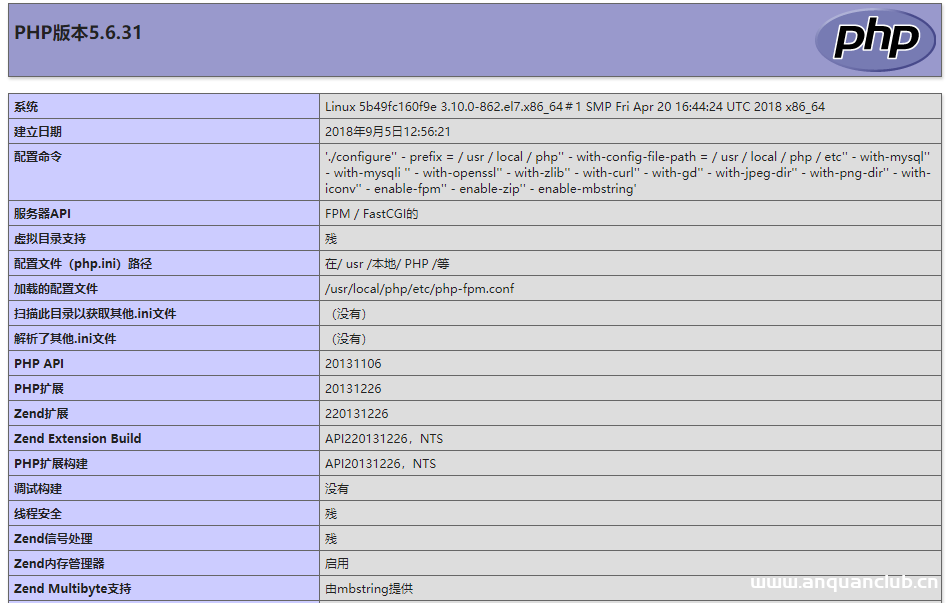Select the 线程安全 row label
The image size is (949, 603).
tap(38, 514)
